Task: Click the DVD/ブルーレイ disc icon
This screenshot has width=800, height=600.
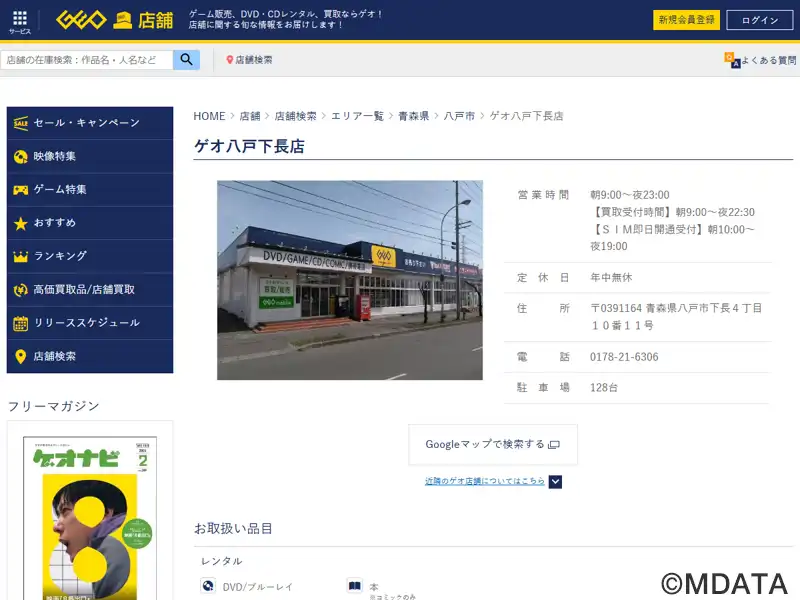Action: tap(208, 586)
